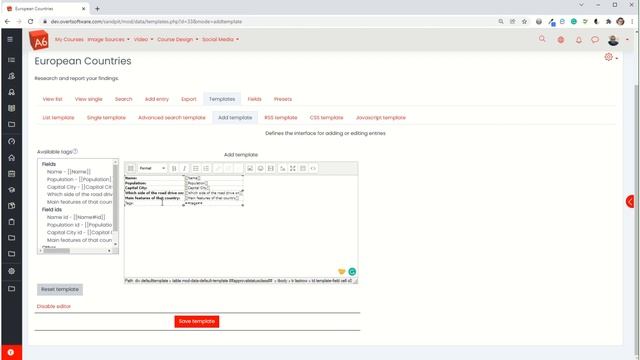Select the Population - [[Population]] tag

click(x=79, y=179)
